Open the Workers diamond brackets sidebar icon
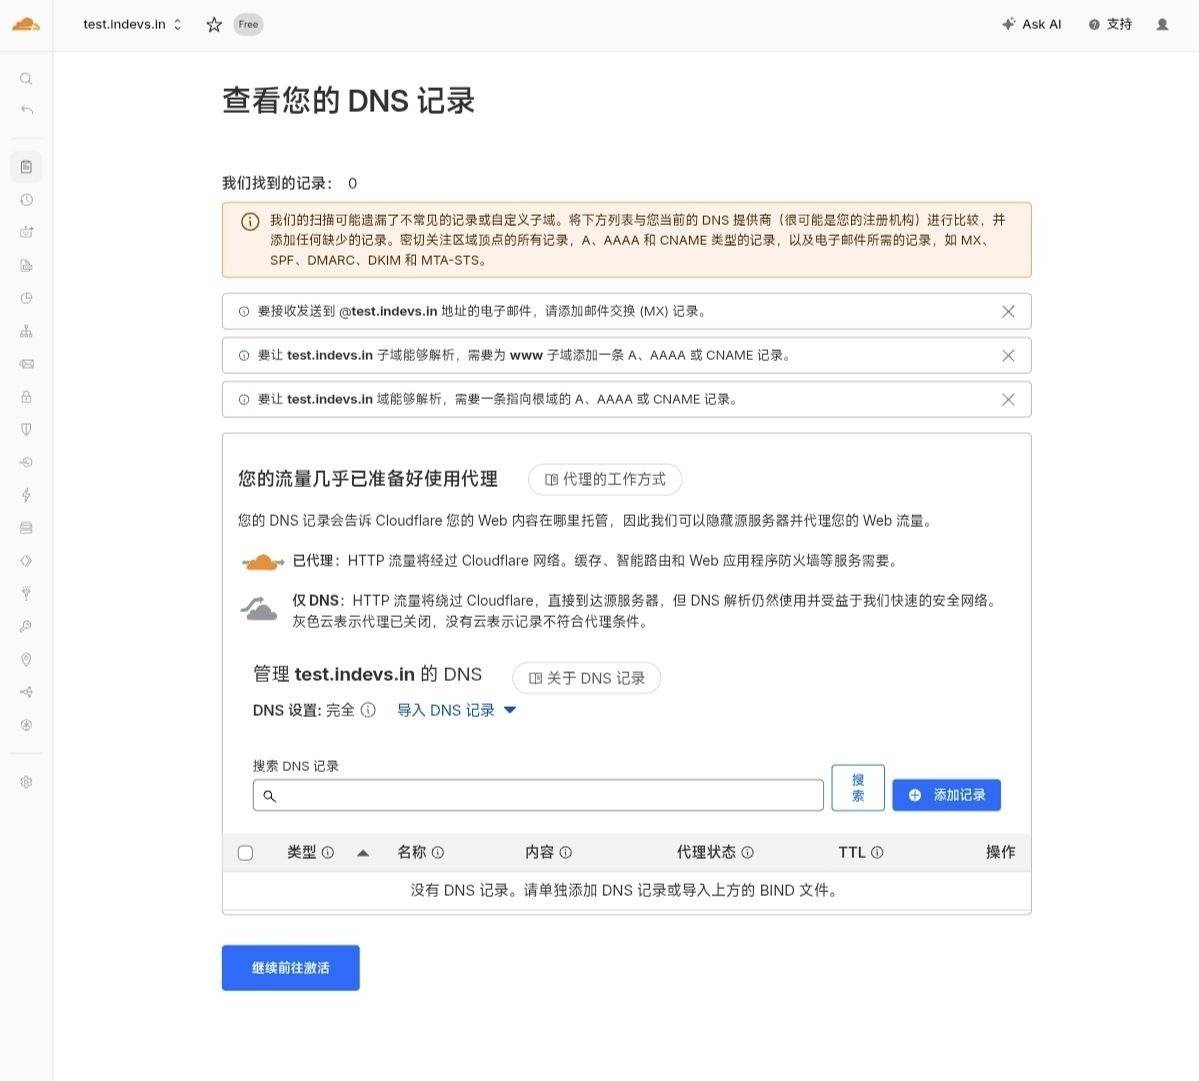This screenshot has width=1199, height=1081. (x=26, y=561)
